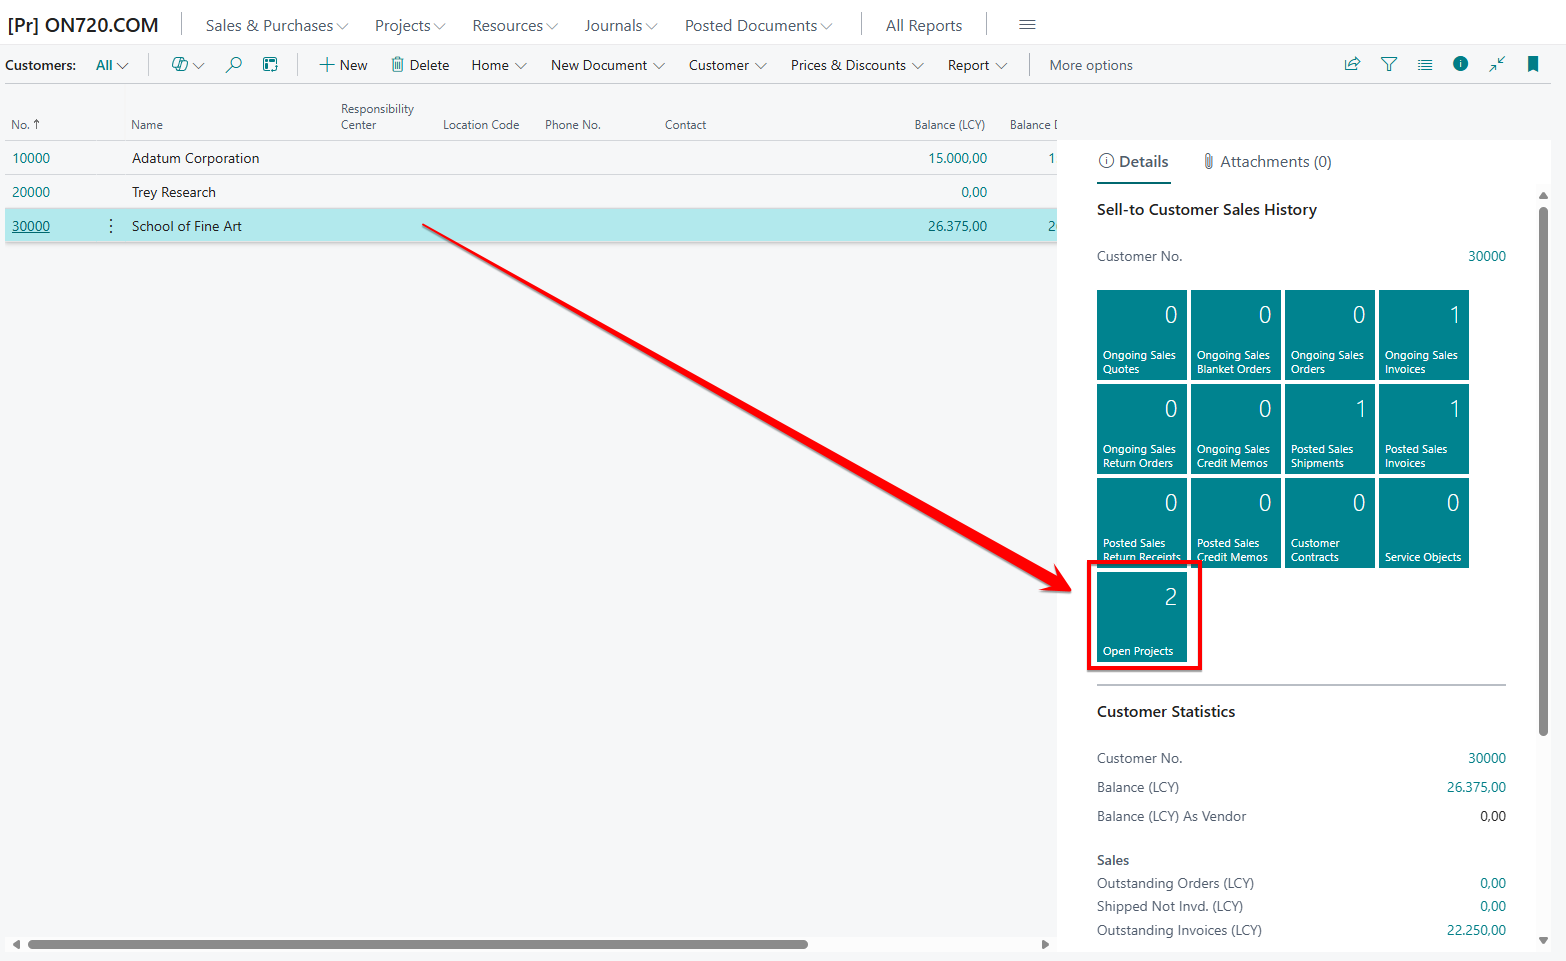Sort by the No. column header
This screenshot has width=1566, height=961.
[26, 125]
